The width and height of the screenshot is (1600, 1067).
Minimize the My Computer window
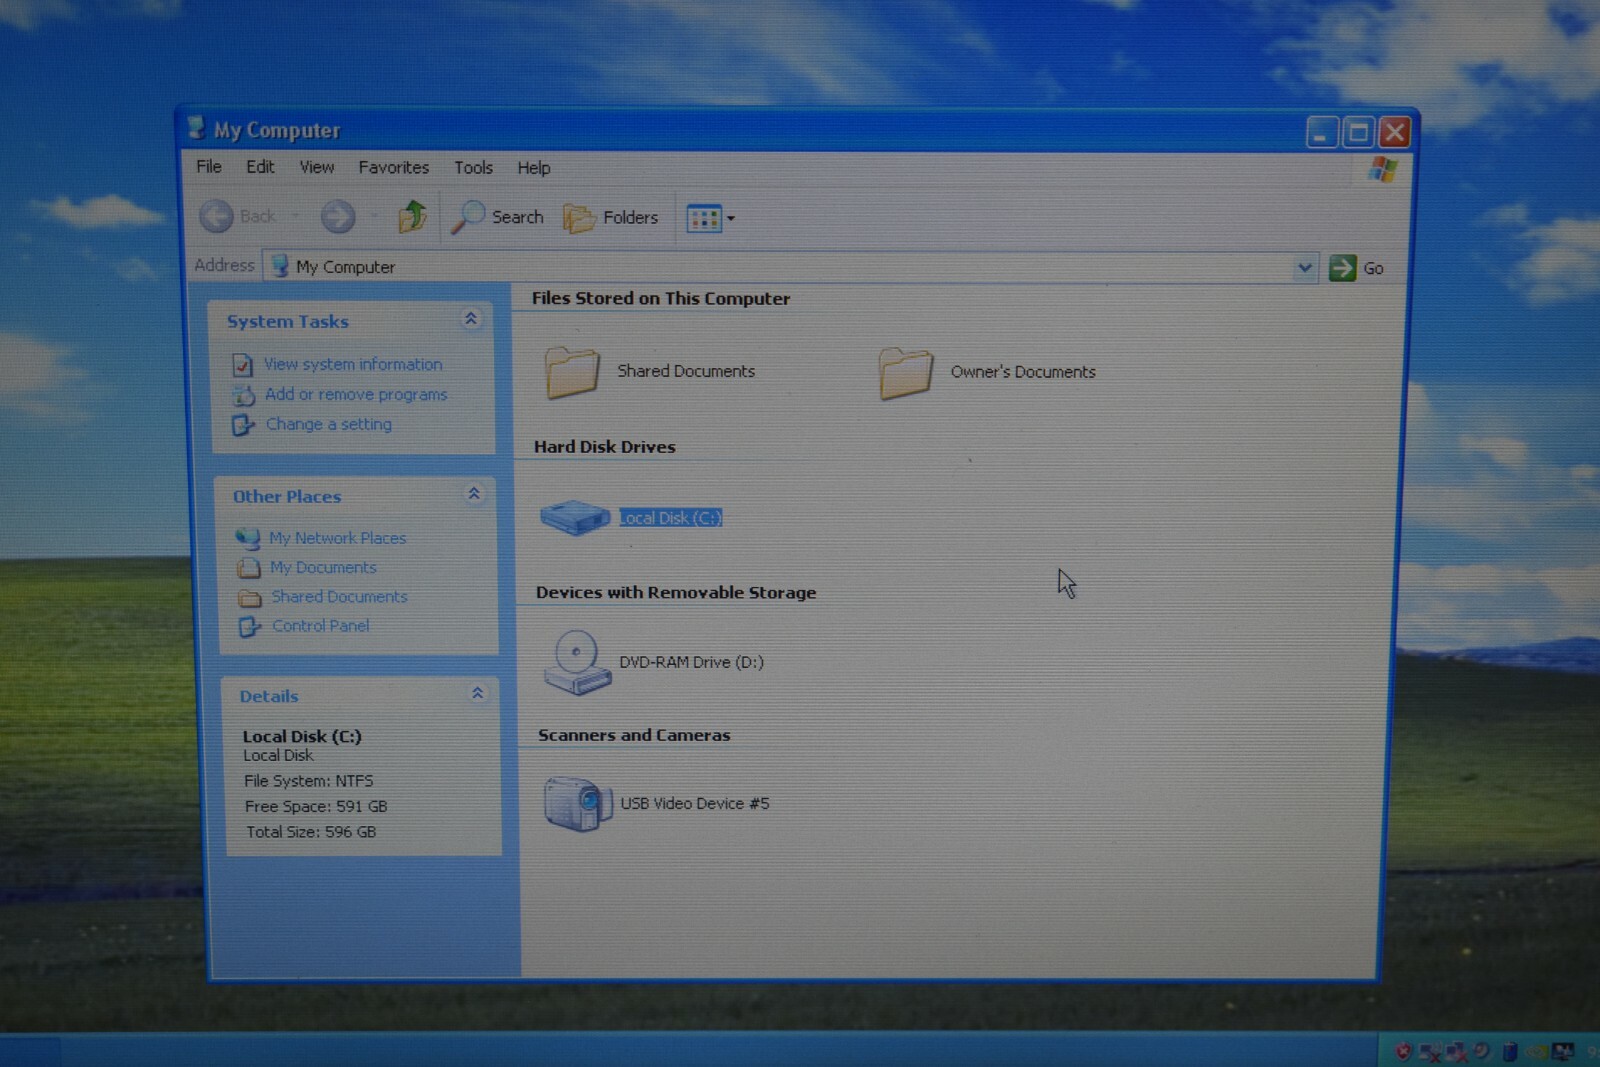pos(1322,132)
